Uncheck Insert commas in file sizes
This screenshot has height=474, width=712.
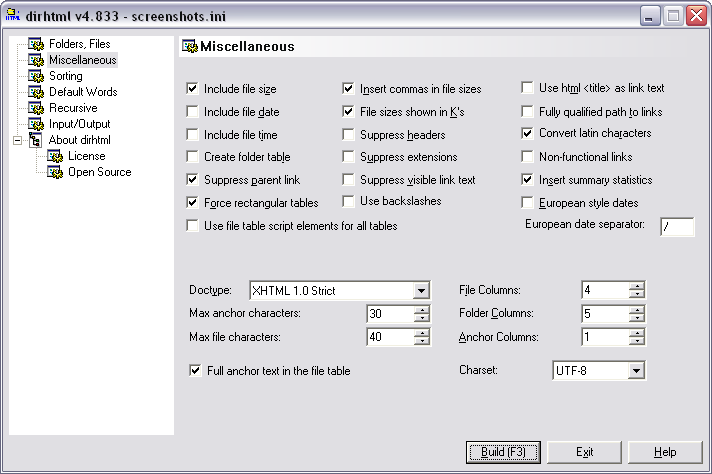click(348, 89)
